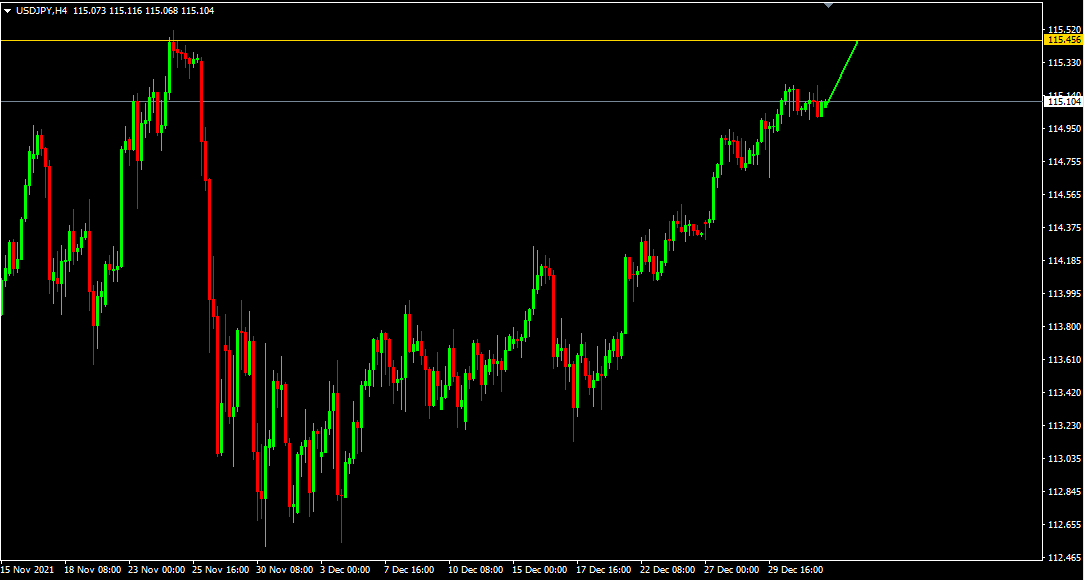Click the 30 Nov 08:00 time label

coord(284,570)
